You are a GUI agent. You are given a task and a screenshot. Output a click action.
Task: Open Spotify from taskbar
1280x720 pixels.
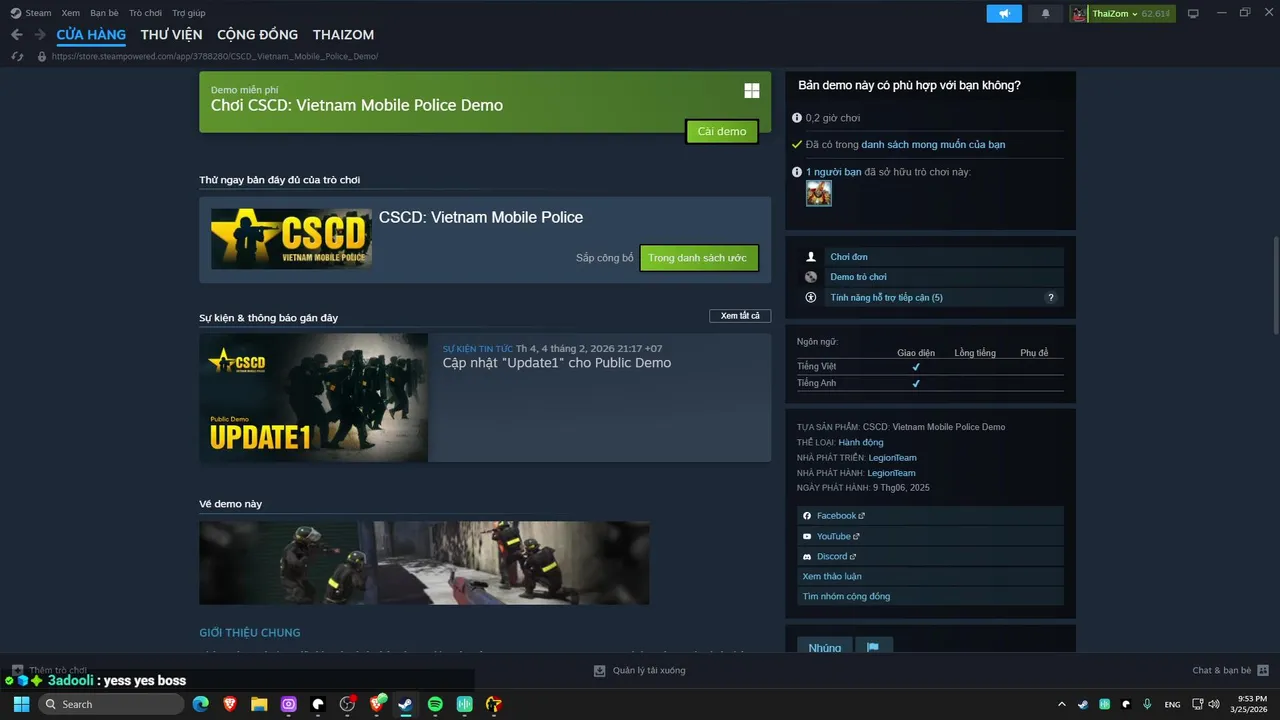[x=435, y=704]
